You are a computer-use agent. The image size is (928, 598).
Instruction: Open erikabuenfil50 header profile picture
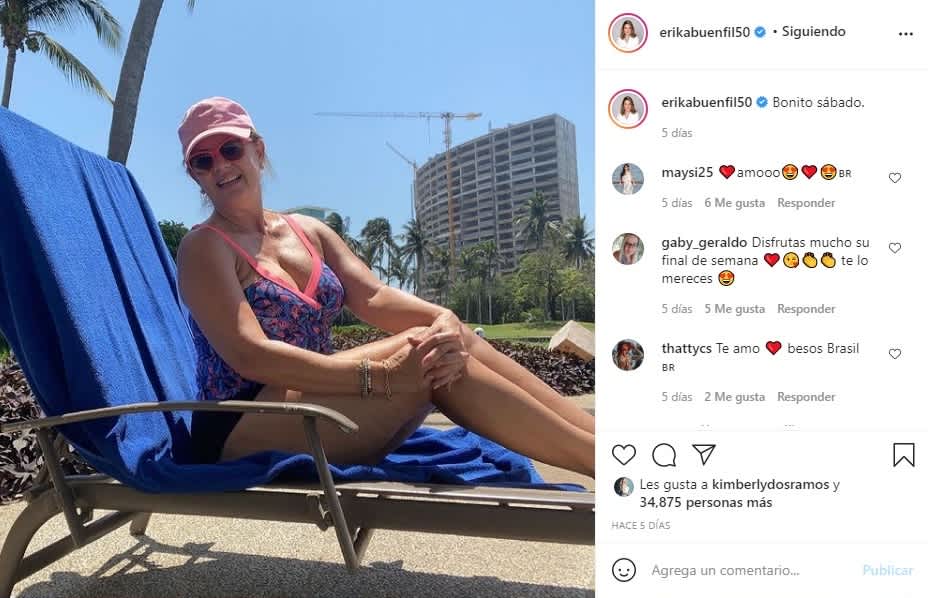628,33
